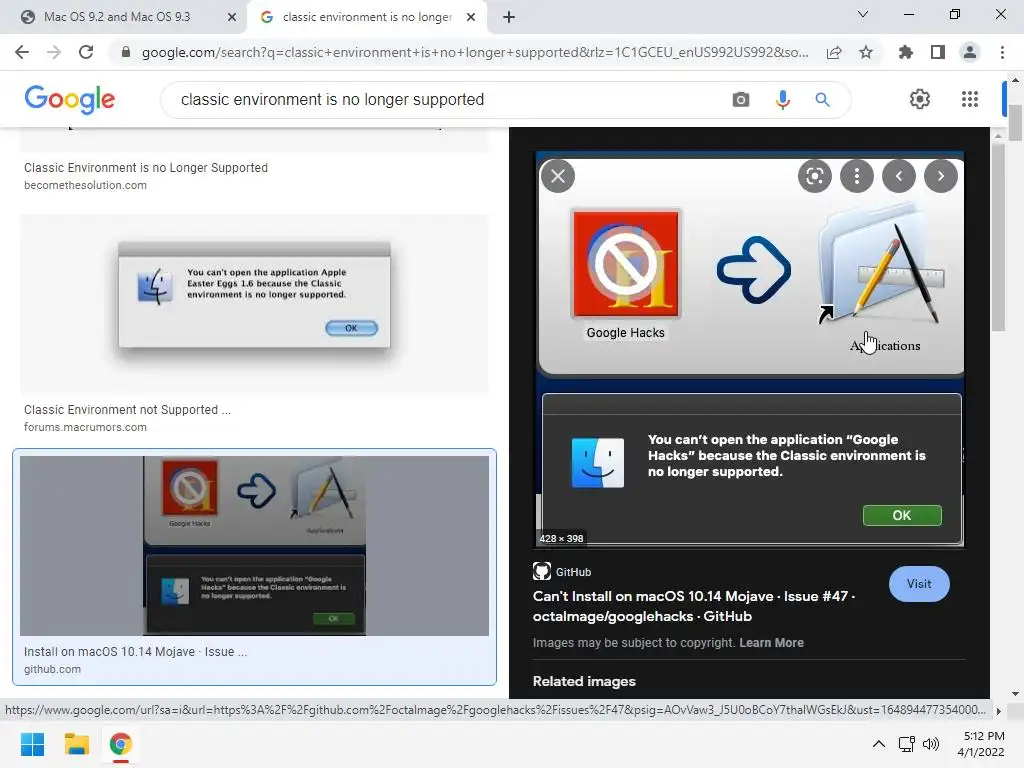This screenshot has height=768, width=1024.
Task: Open Classic Environment is no Longer Supported result
Action: tap(146, 168)
